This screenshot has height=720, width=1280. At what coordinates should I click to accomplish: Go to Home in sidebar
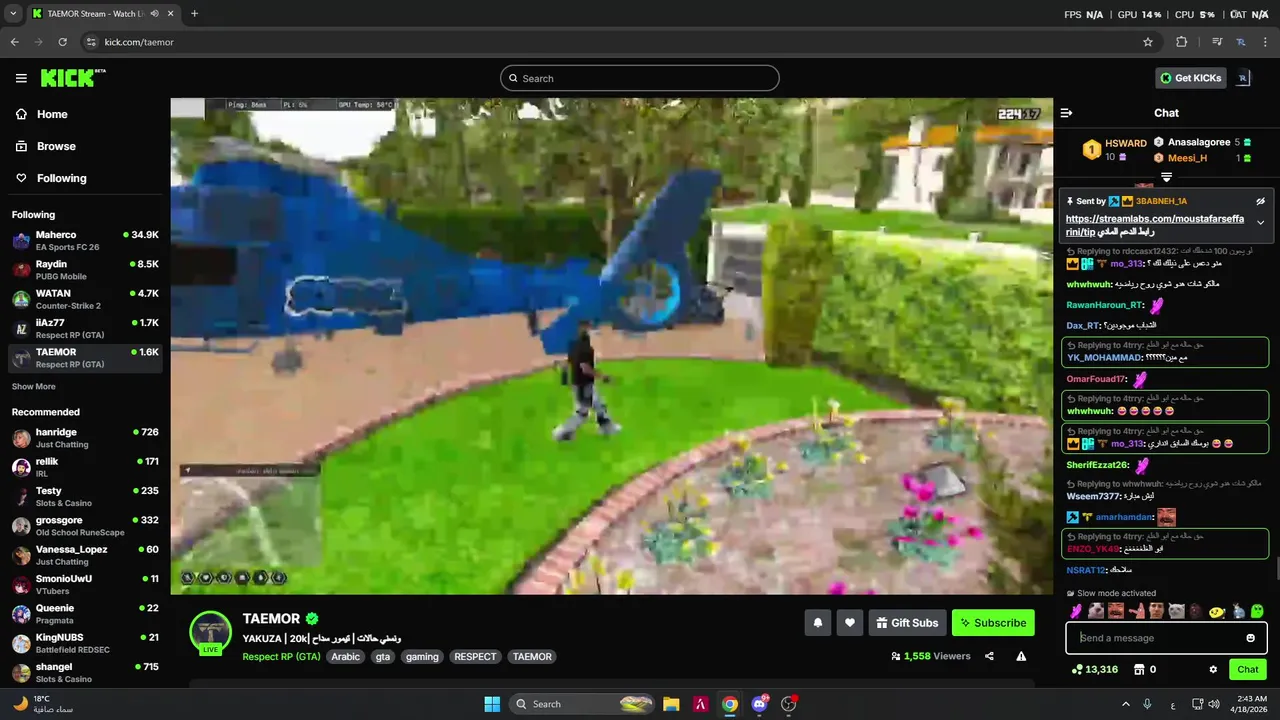(42, 114)
